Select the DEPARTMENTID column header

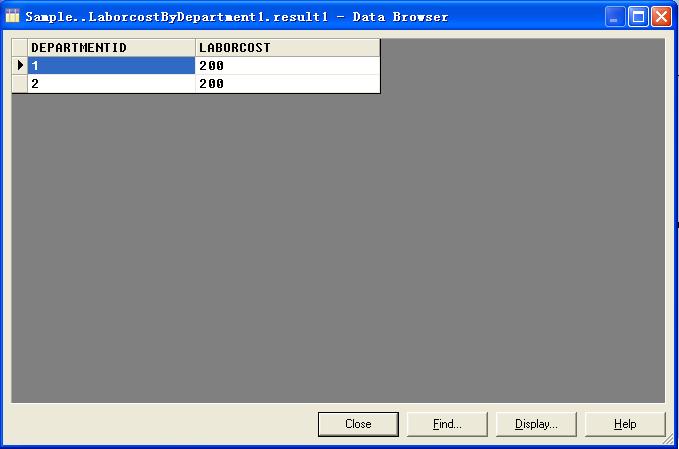(111, 48)
